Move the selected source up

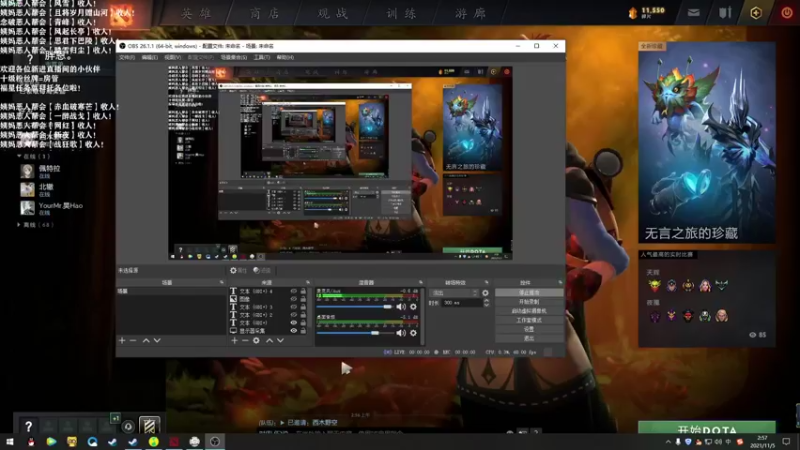(x=269, y=340)
